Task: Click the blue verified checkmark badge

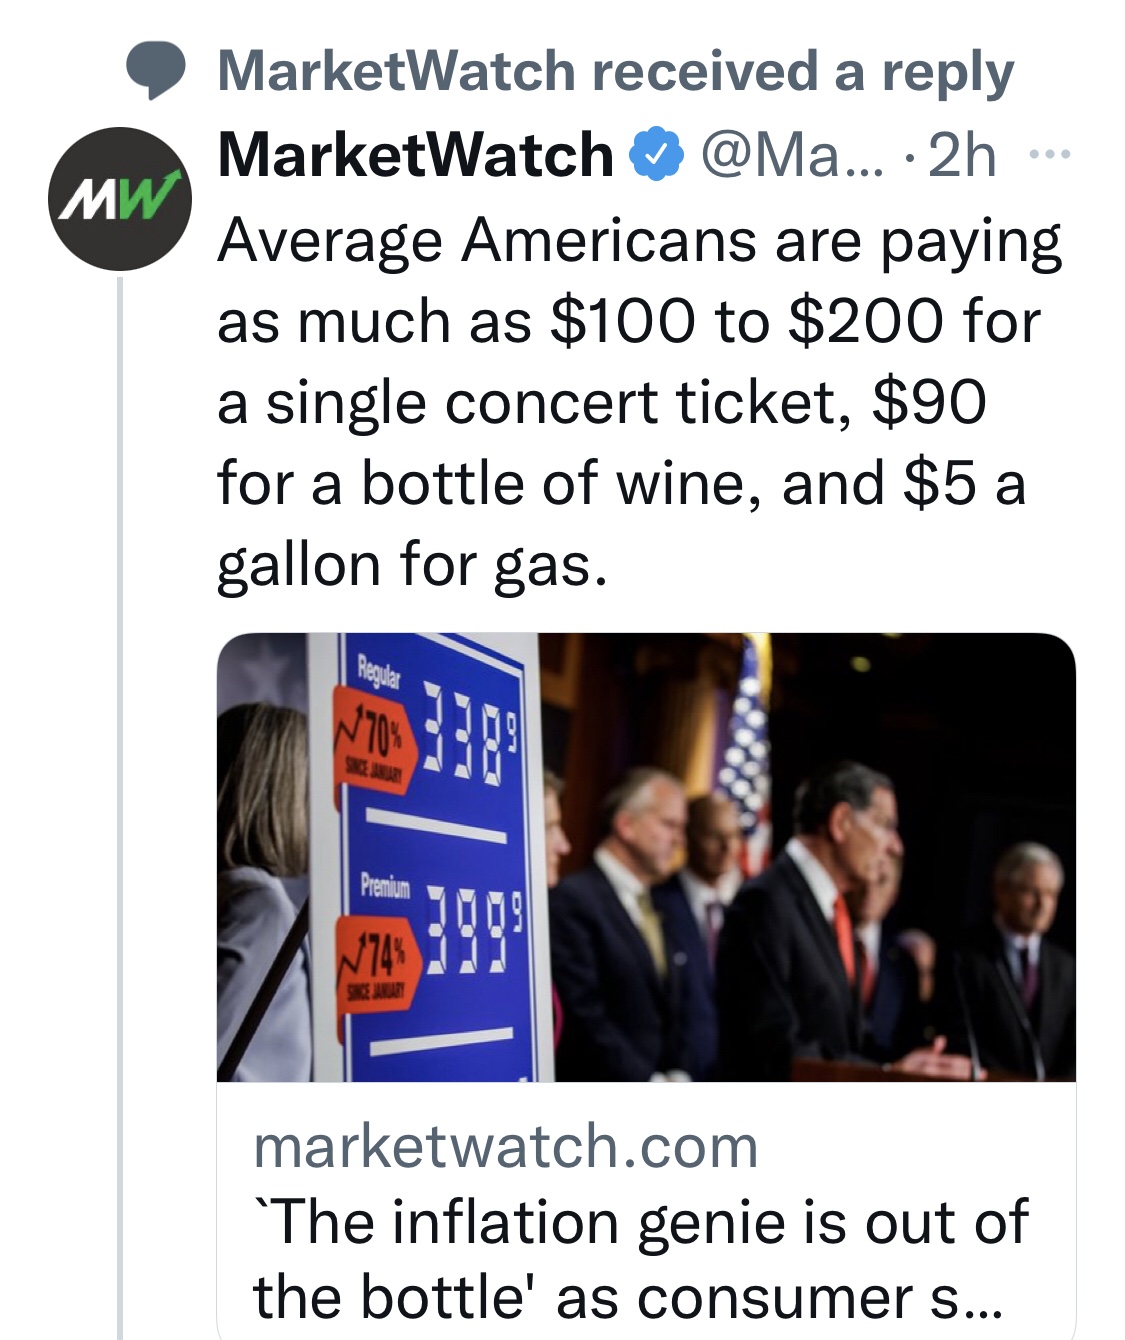Action: (x=656, y=156)
